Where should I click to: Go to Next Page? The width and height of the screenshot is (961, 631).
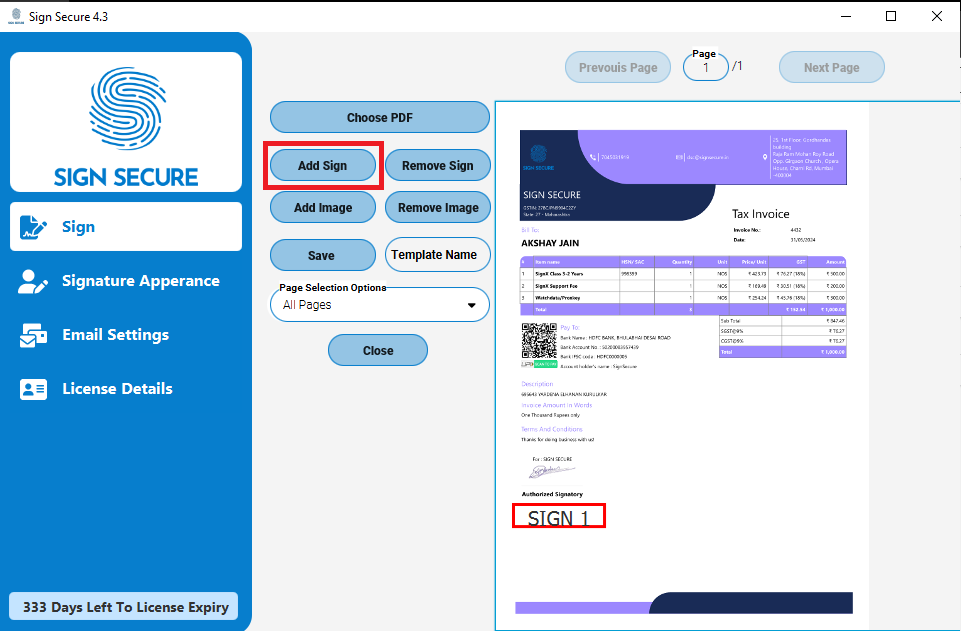[832, 67]
